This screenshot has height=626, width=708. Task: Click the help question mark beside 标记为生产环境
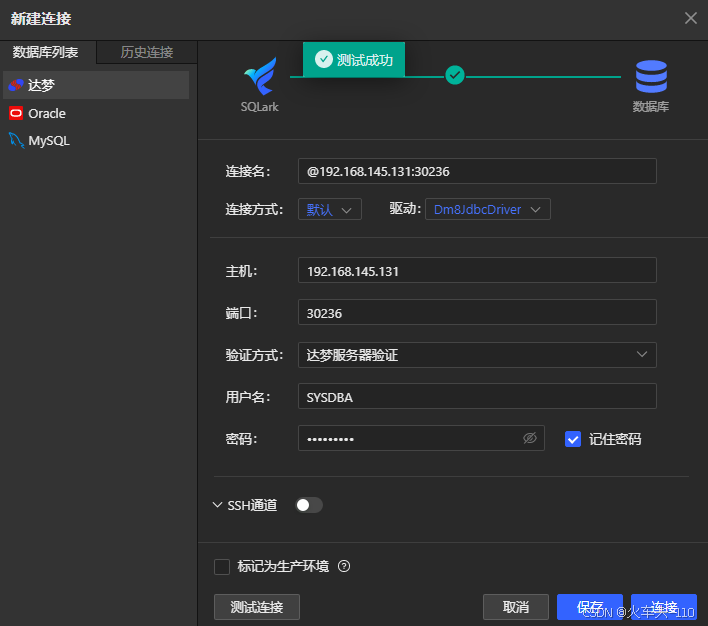click(x=344, y=566)
